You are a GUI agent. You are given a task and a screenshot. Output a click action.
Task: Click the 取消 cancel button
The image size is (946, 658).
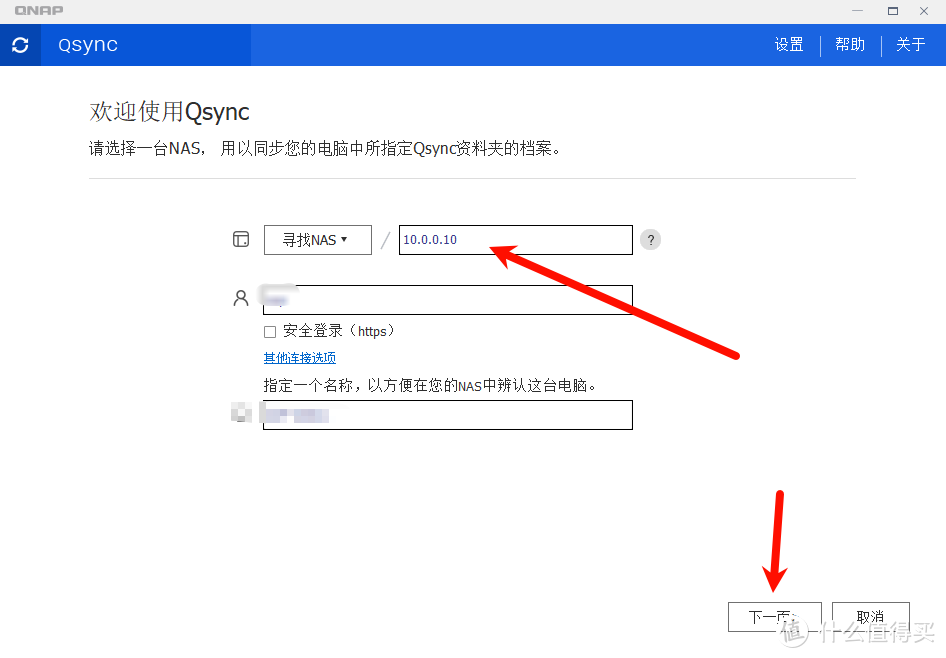coord(870,616)
